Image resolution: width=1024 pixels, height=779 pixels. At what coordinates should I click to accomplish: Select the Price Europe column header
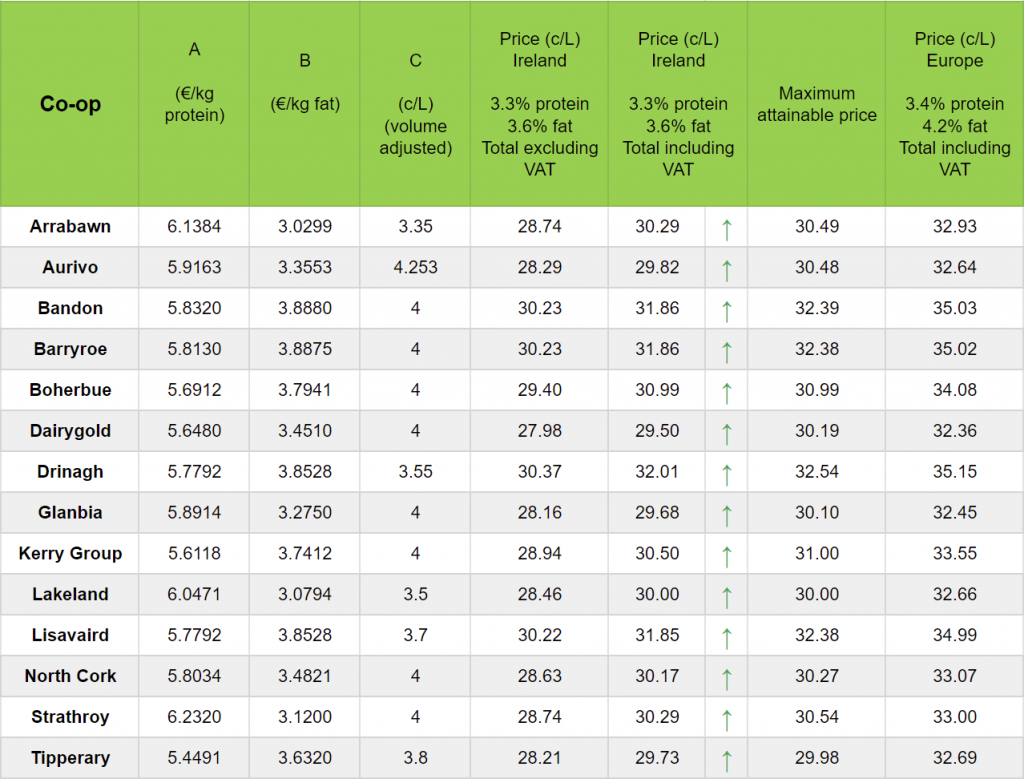(x=954, y=104)
